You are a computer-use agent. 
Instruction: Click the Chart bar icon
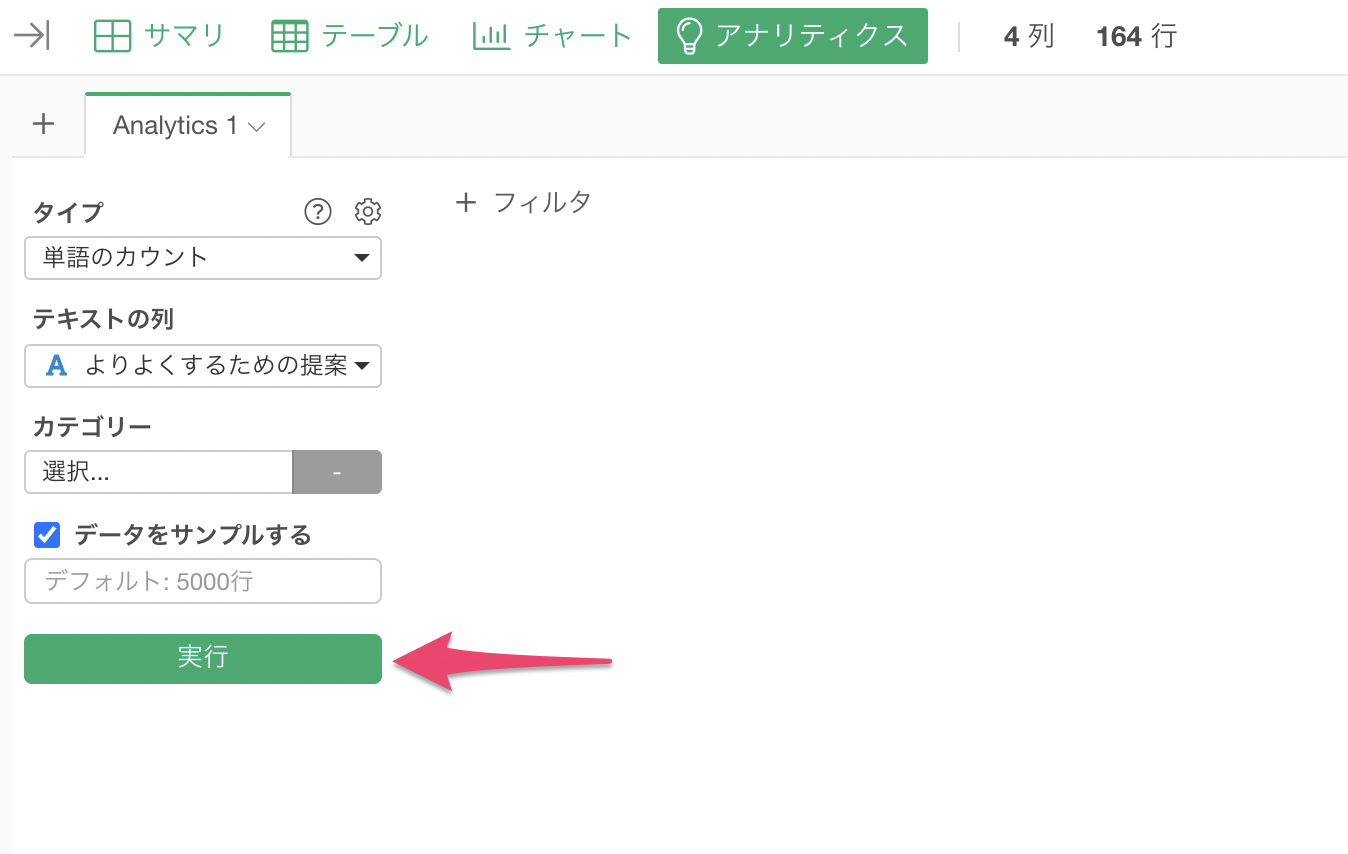(x=491, y=36)
